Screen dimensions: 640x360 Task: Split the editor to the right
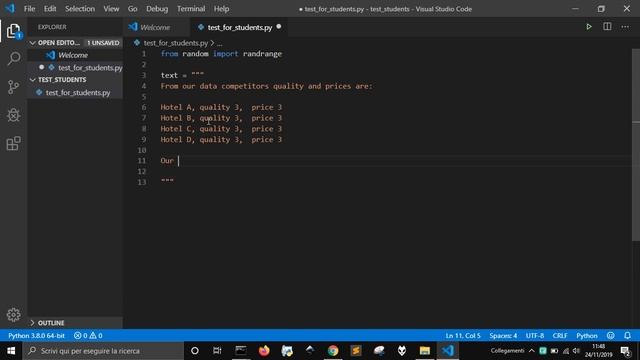607,27
